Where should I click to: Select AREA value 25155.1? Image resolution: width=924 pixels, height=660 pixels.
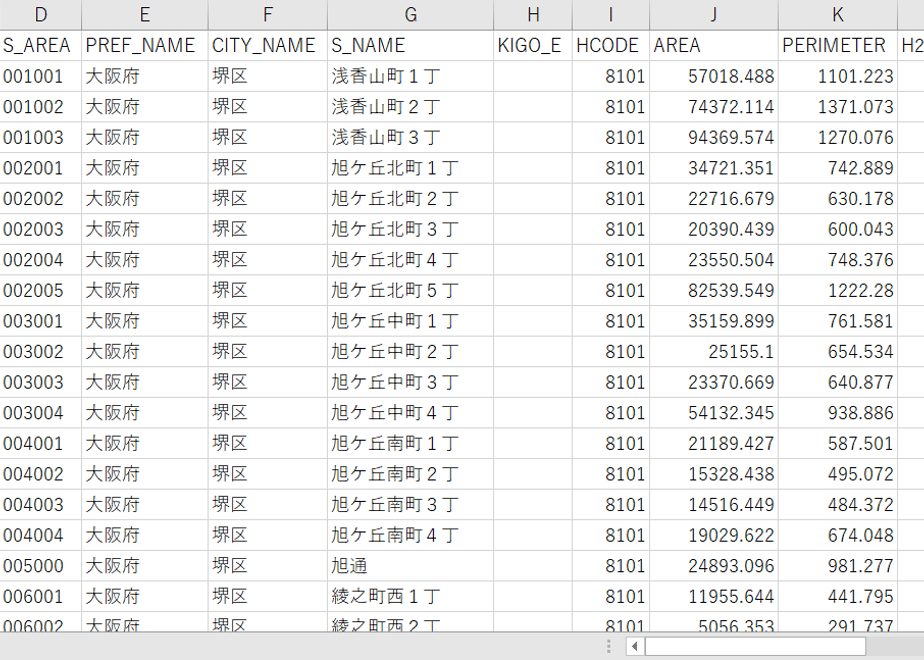pyautogui.click(x=714, y=352)
